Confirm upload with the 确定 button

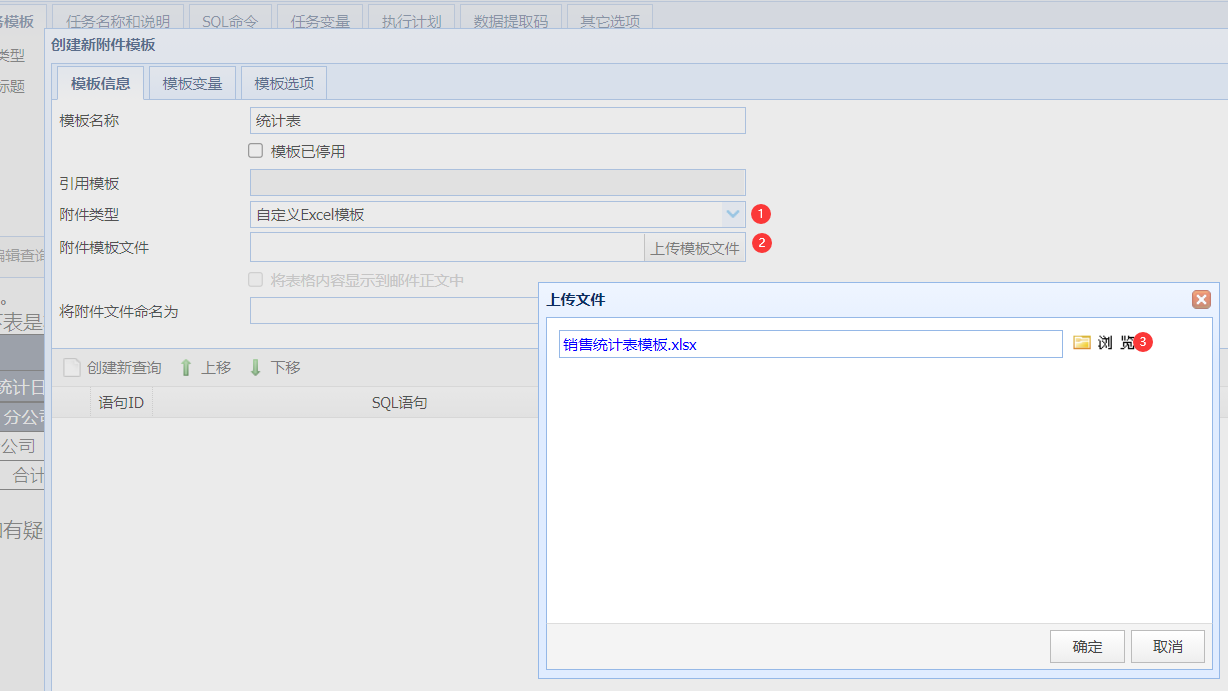(1087, 647)
